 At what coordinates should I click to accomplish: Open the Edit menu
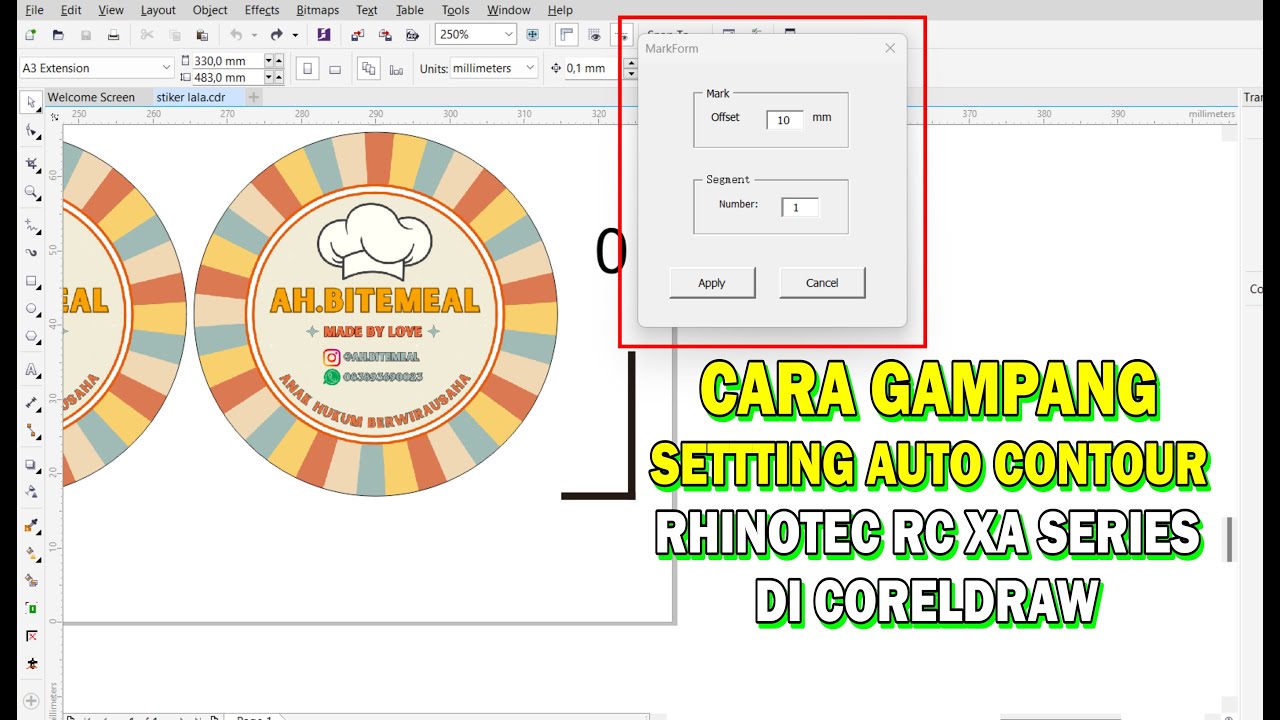71,10
